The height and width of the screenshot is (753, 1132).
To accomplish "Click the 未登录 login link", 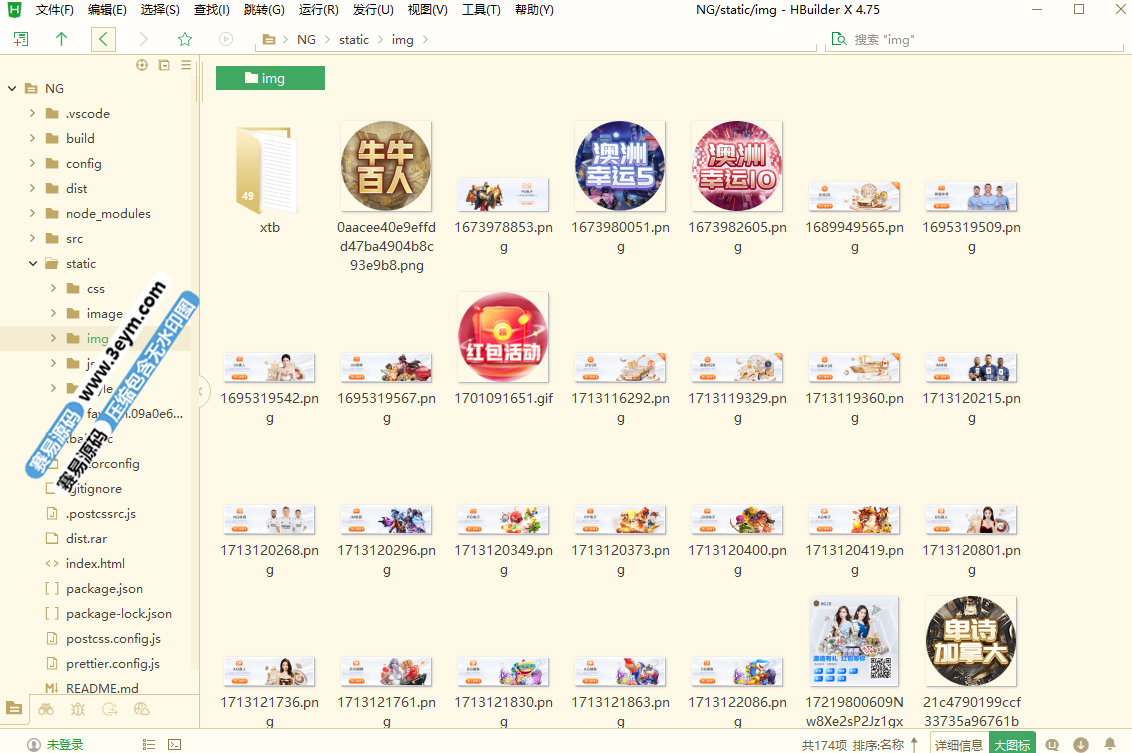I will pos(65,744).
